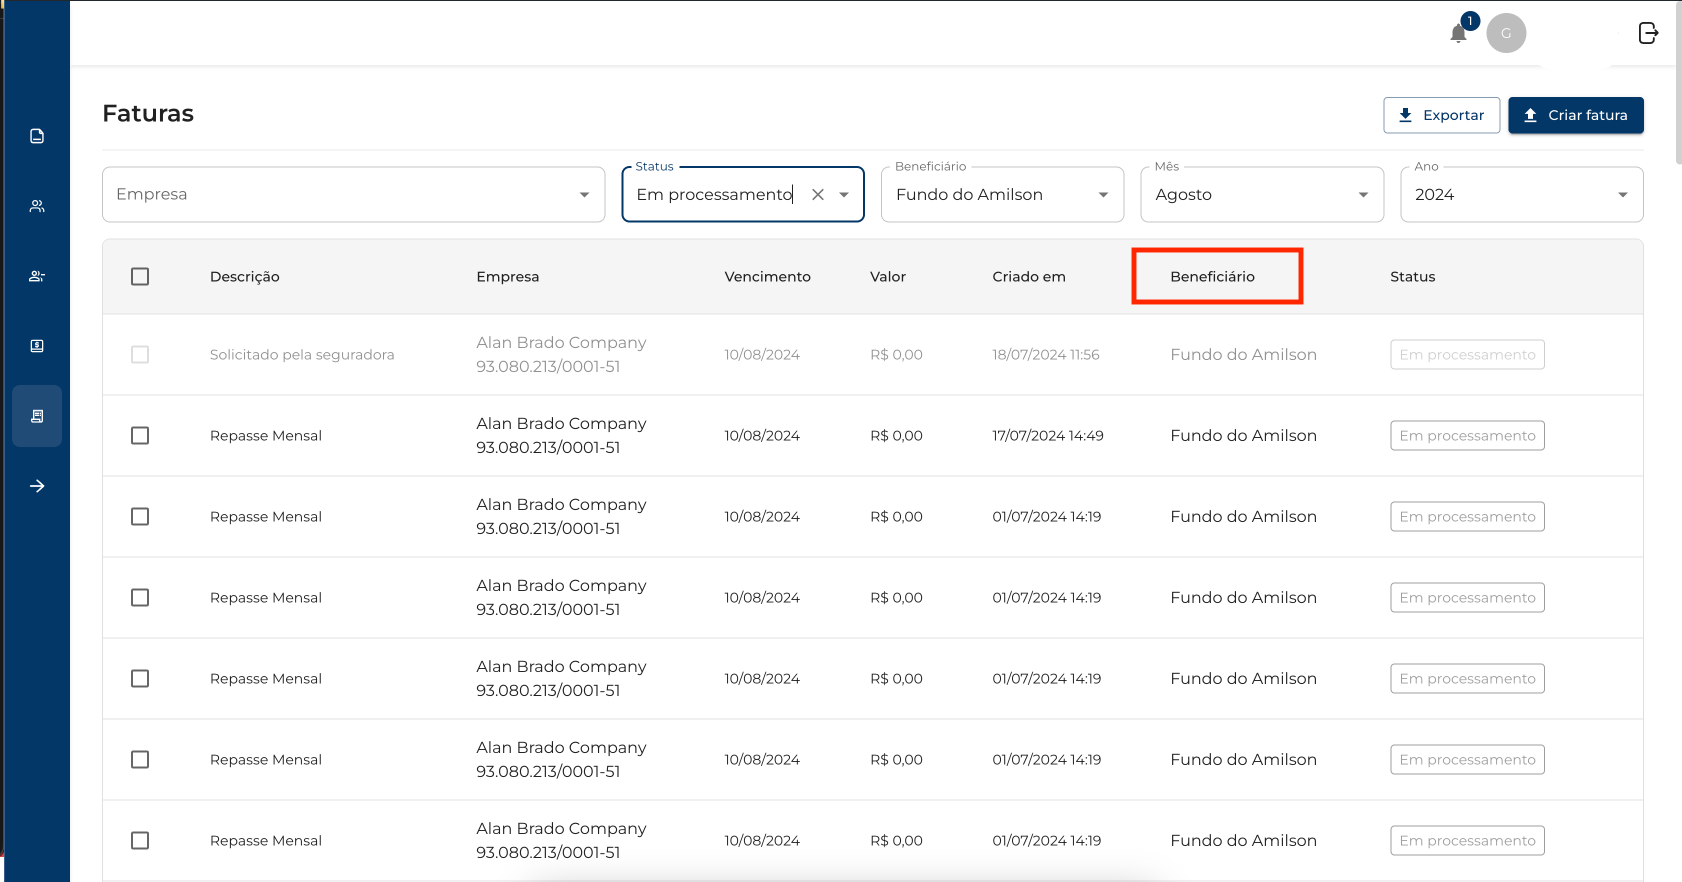Open the Ano dropdown showing 2024
The image size is (1682, 882).
[1521, 195]
